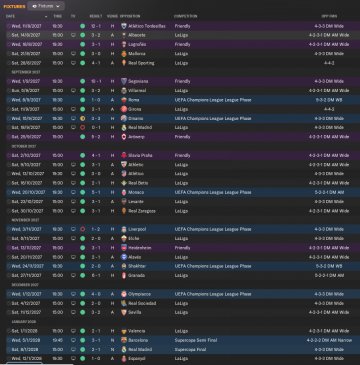The width and height of the screenshot is (360, 365).
Task: Click the green win indicator in Mallorca row
Action: 82,54
